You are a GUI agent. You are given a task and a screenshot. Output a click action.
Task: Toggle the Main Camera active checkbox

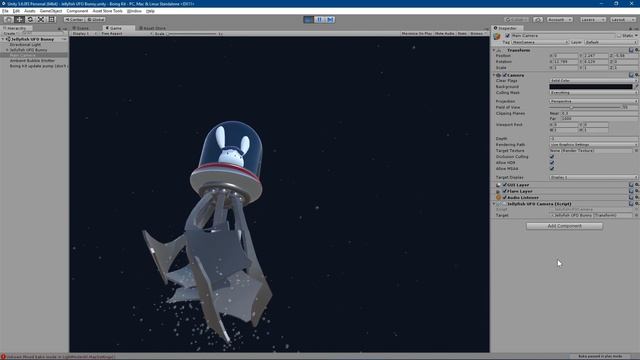click(507, 36)
